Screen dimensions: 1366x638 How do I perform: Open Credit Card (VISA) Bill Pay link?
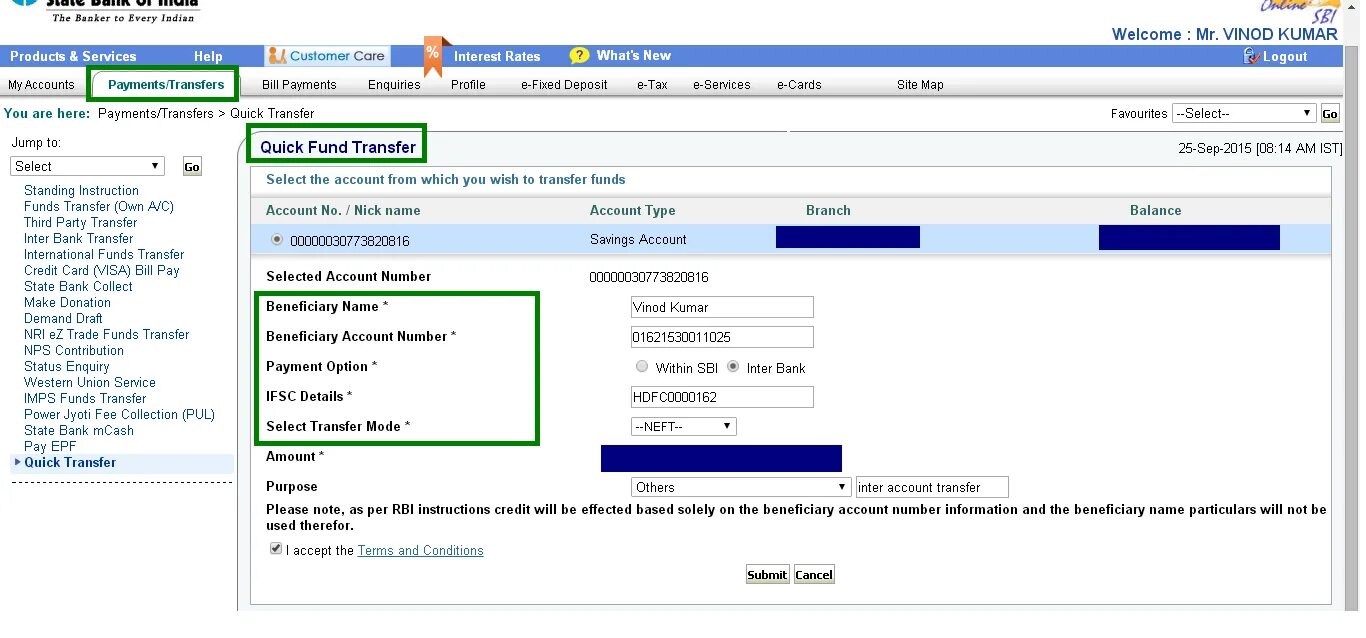(x=102, y=270)
